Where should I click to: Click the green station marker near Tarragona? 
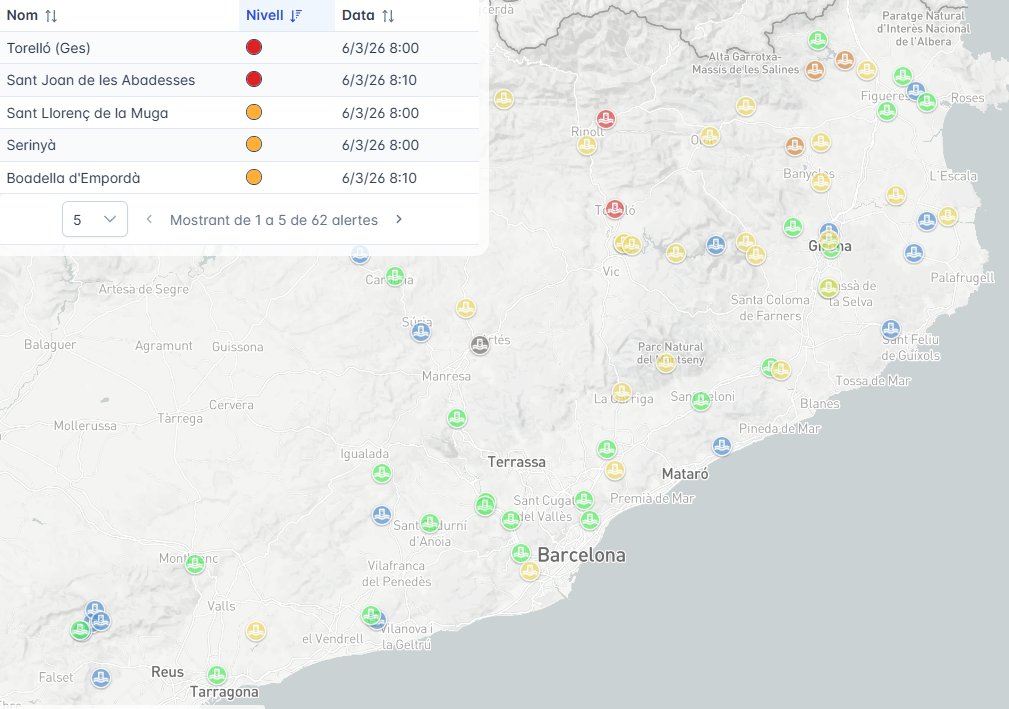[216, 675]
